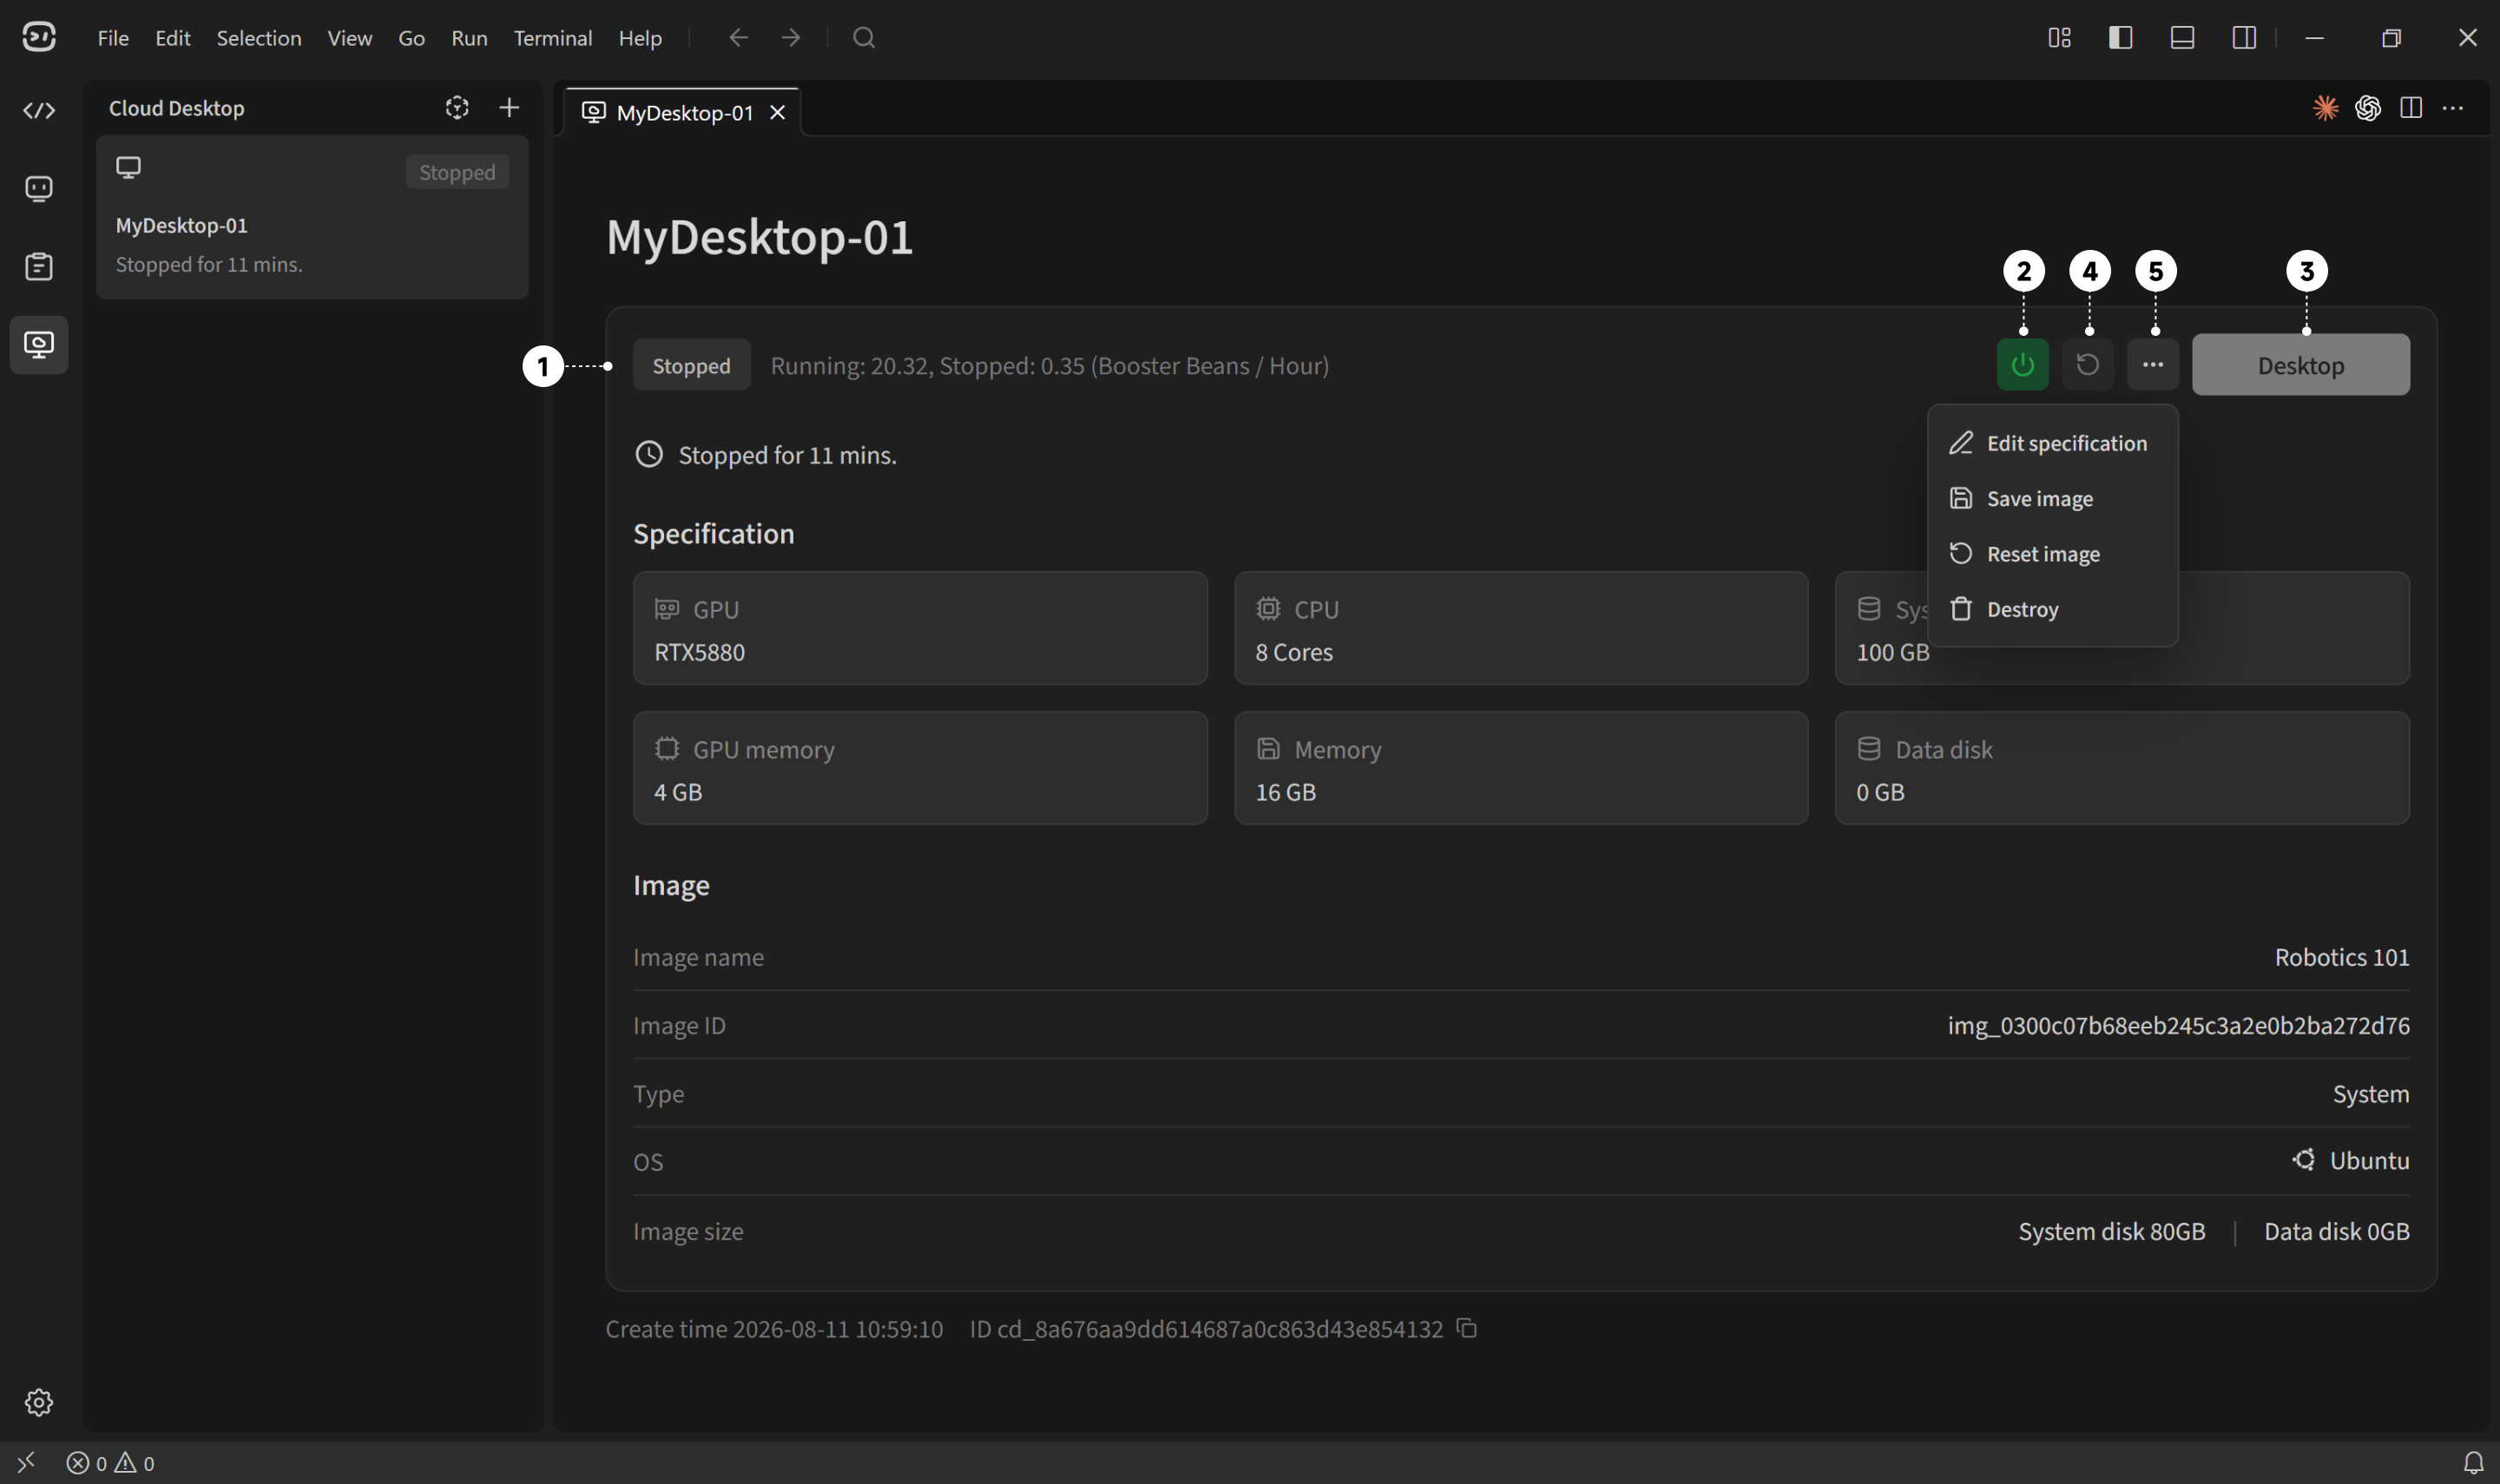The image size is (2500, 1484).
Task: Click the orange starburst AI icon
Action: pyautogui.click(x=2325, y=107)
